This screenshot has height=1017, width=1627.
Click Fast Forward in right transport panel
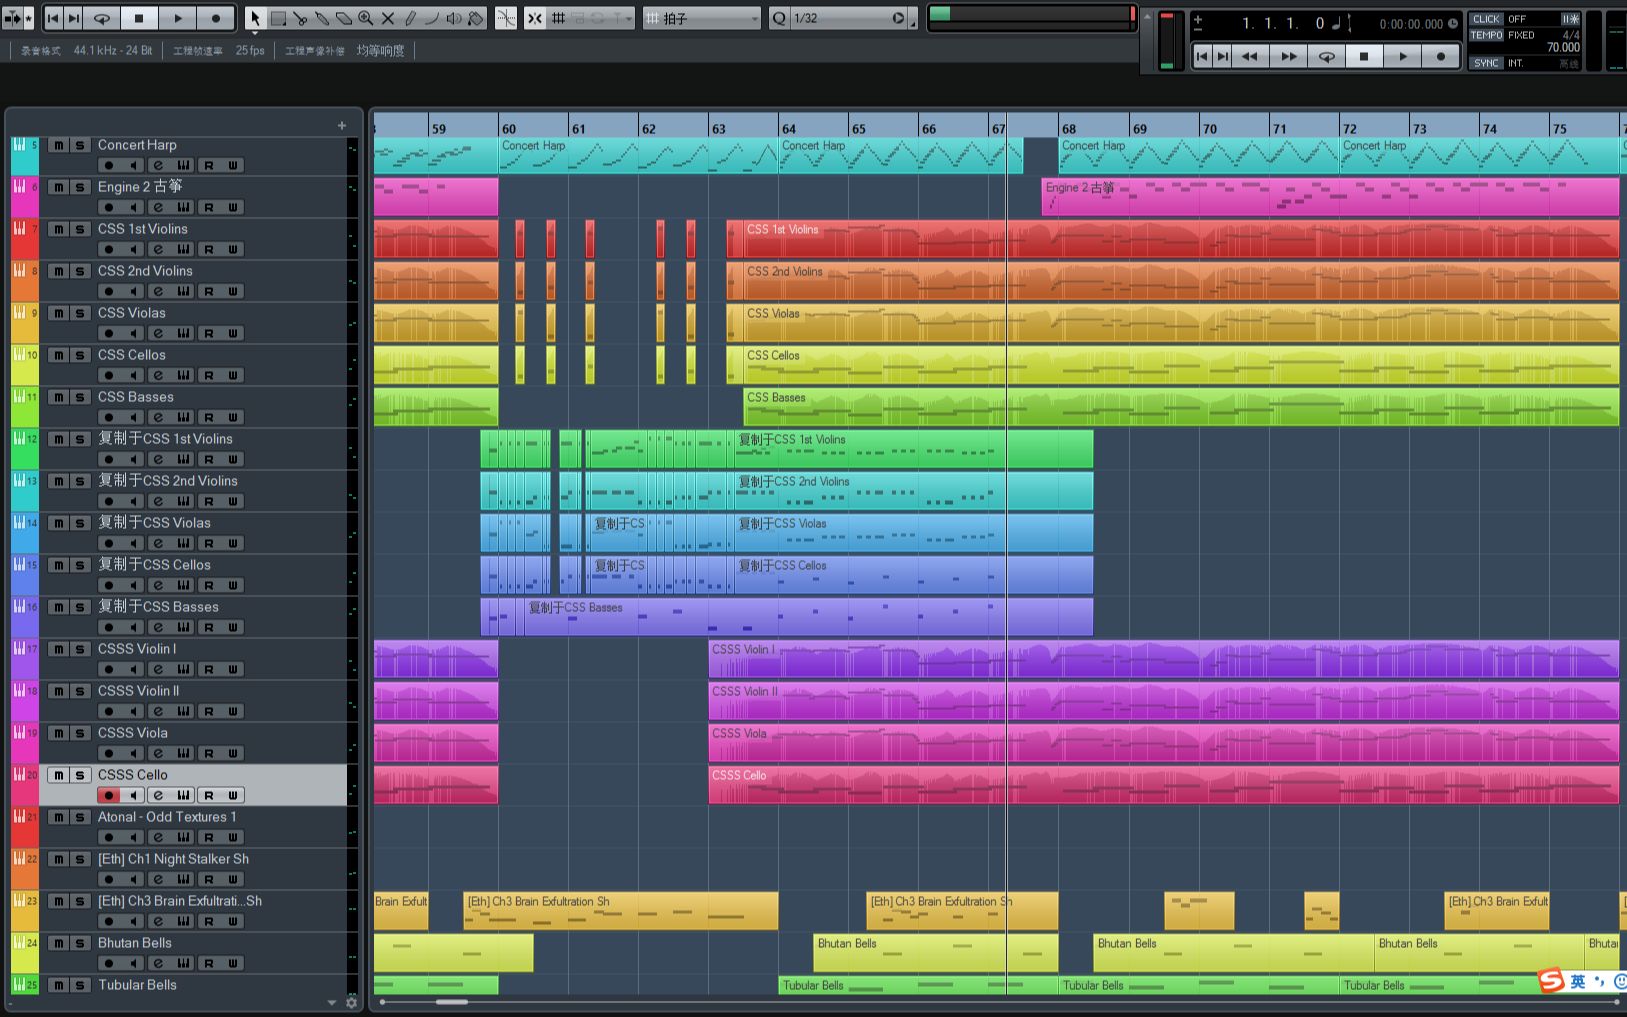tap(1289, 57)
